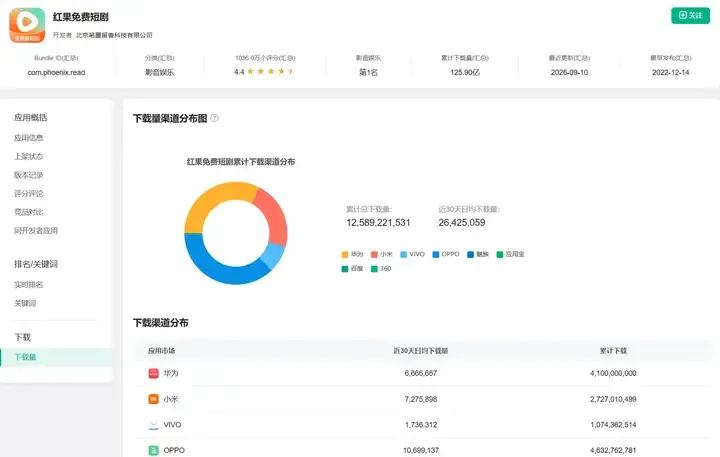Open 实时排名 in the sidebar
The height and width of the screenshot is (457, 720).
pyautogui.click(x=28, y=285)
